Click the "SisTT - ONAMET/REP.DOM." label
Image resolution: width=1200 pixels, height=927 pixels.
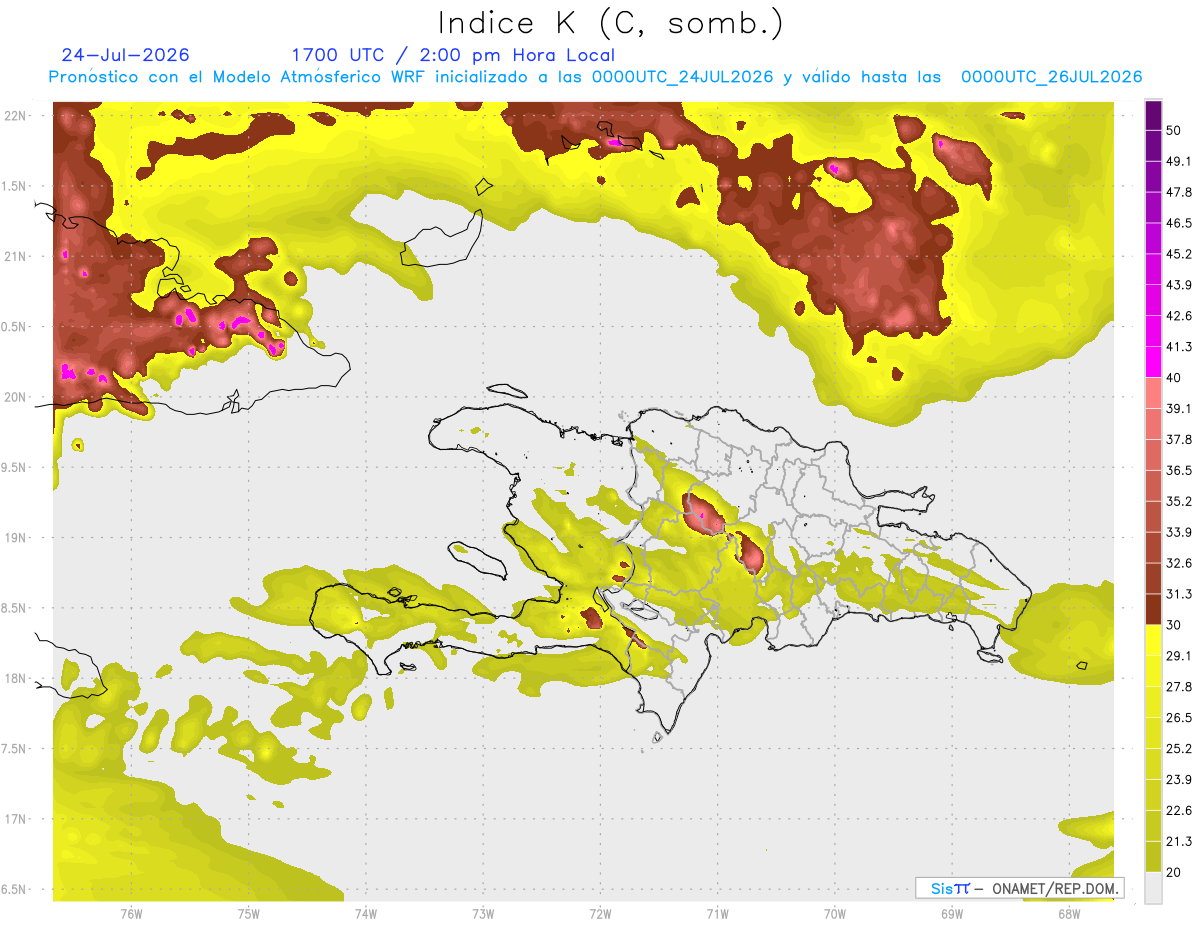pyautogui.click(x=1021, y=888)
